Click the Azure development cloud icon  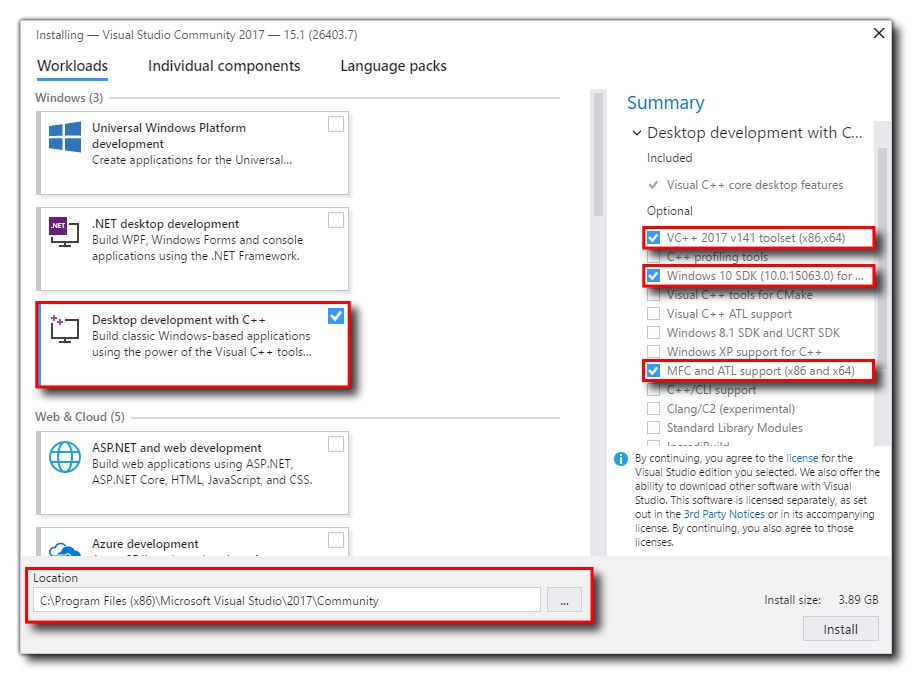65,548
